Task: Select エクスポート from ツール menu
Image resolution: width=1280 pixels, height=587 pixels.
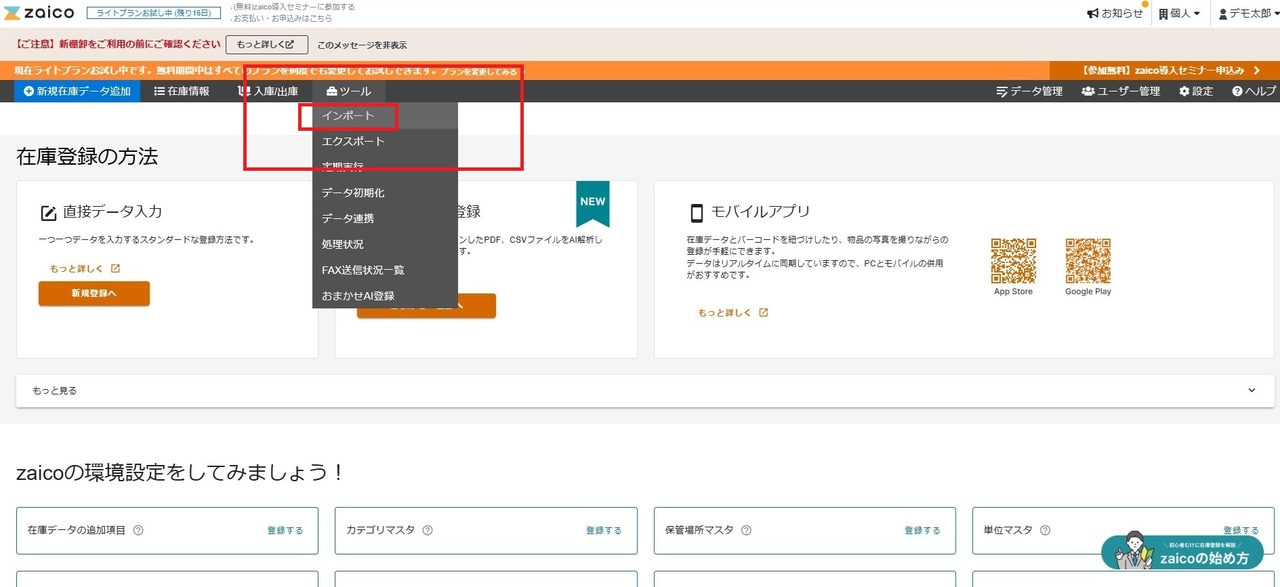Action: click(x=353, y=142)
